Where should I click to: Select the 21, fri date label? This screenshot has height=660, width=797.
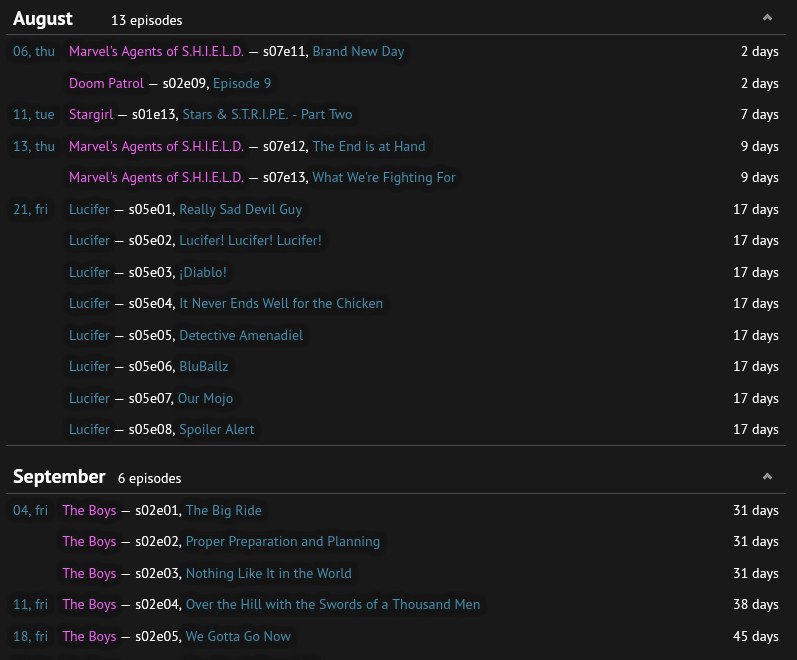coord(30,209)
